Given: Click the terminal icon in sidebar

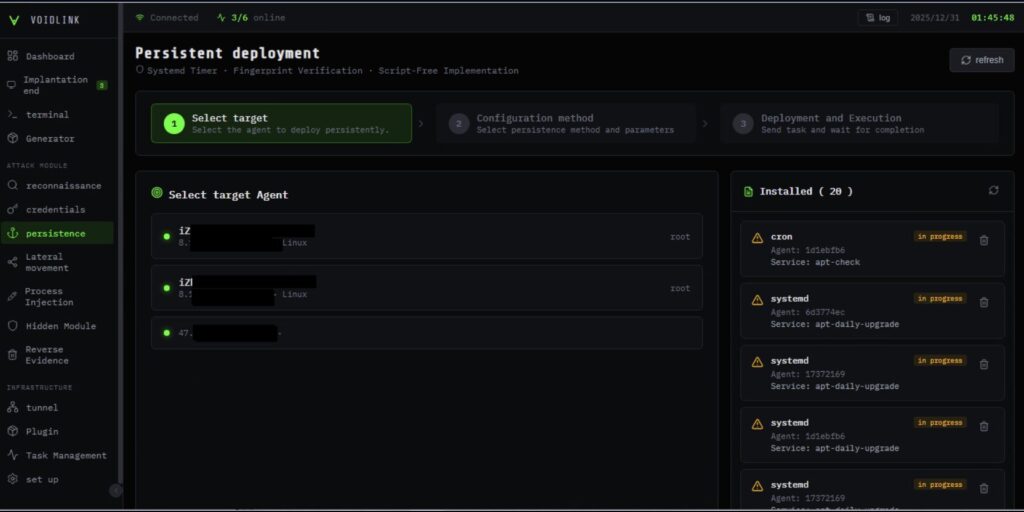Looking at the screenshot, I should pyautogui.click(x=13, y=115).
